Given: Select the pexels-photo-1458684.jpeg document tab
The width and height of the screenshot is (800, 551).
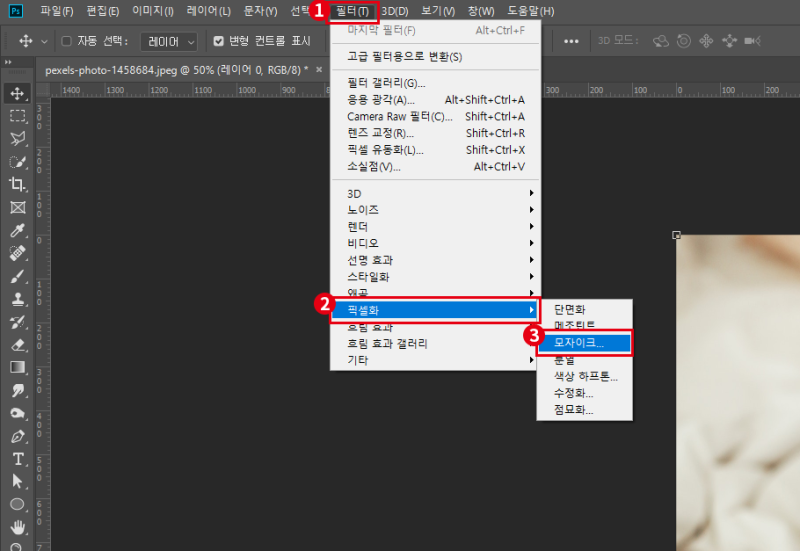Looking at the screenshot, I should pyautogui.click(x=177, y=70).
